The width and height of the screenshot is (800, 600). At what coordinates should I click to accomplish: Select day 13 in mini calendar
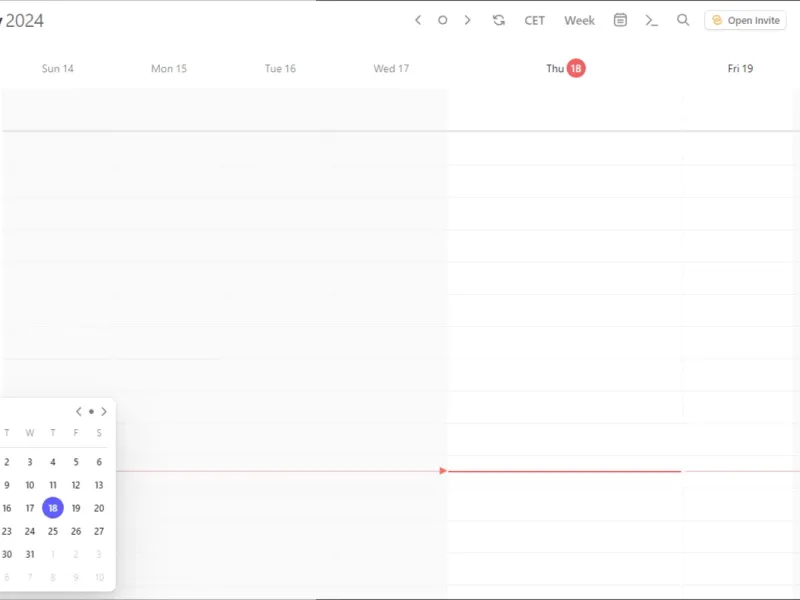[x=99, y=485]
